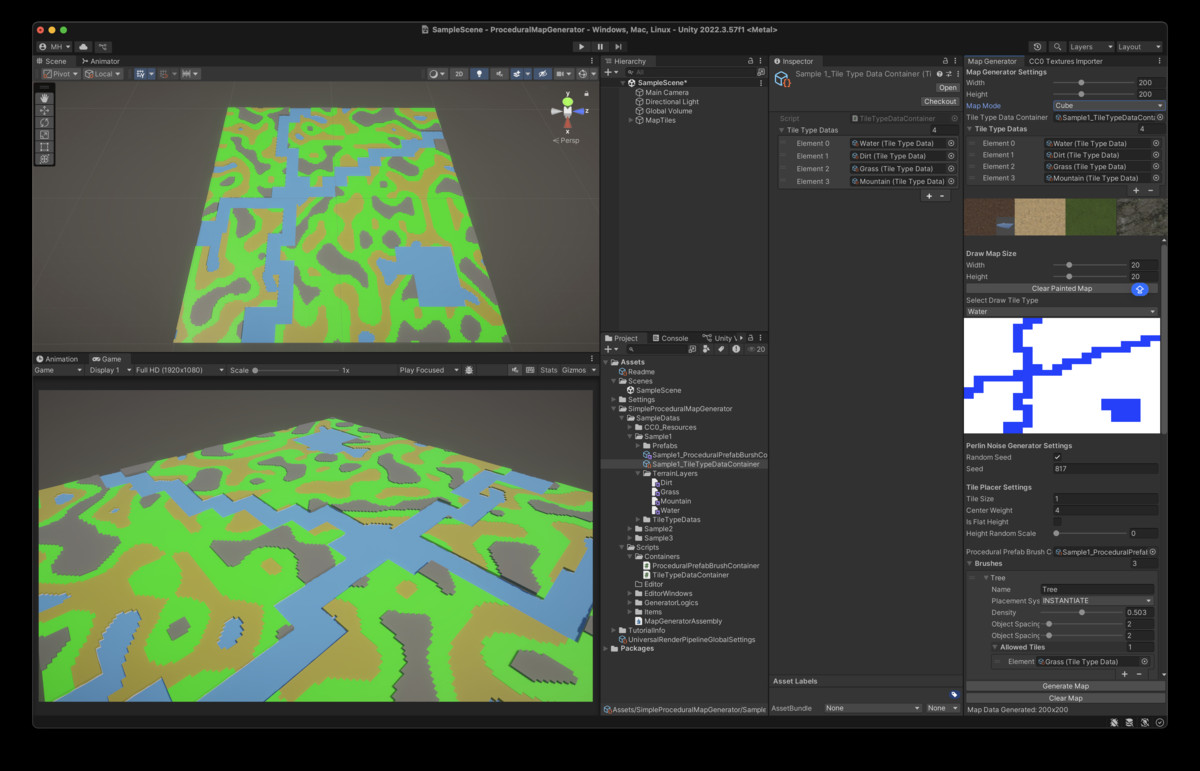Open the Map Mode dropdown showing Cube
The height and width of the screenshot is (771, 1200).
(1109, 105)
